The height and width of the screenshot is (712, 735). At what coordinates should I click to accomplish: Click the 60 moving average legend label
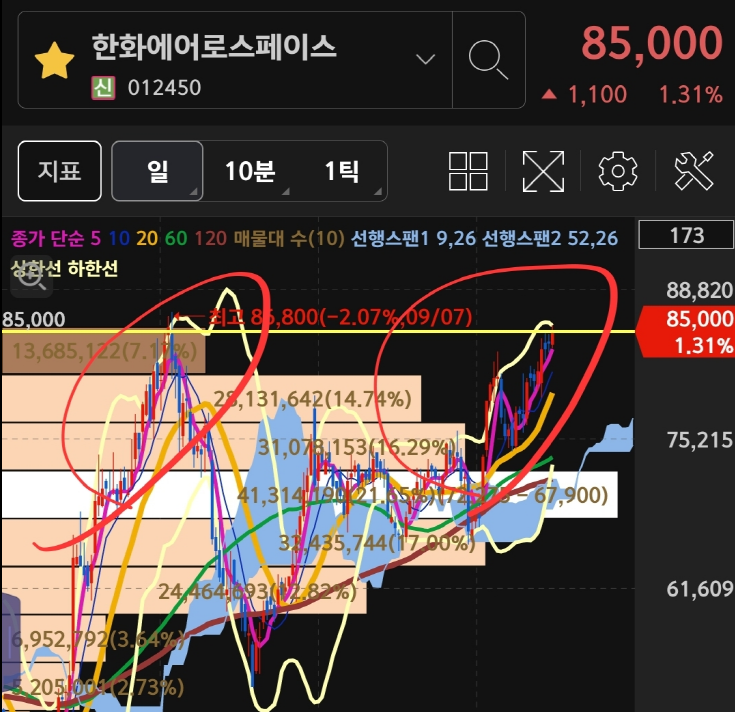(x=176, y=239)
